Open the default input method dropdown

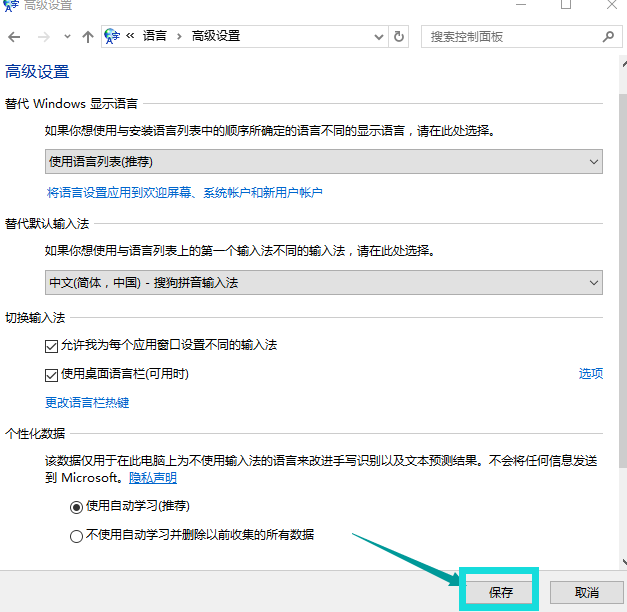click(x=323, y=283)
